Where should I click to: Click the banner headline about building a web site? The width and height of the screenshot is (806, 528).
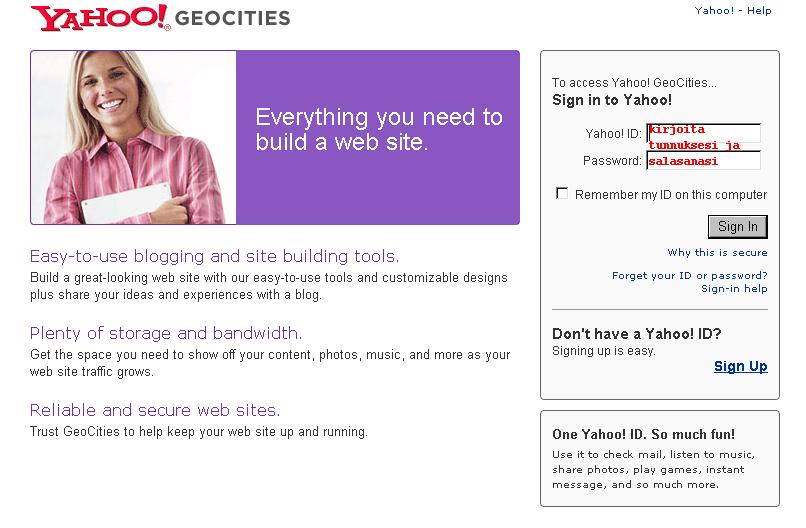coord(378,130)
